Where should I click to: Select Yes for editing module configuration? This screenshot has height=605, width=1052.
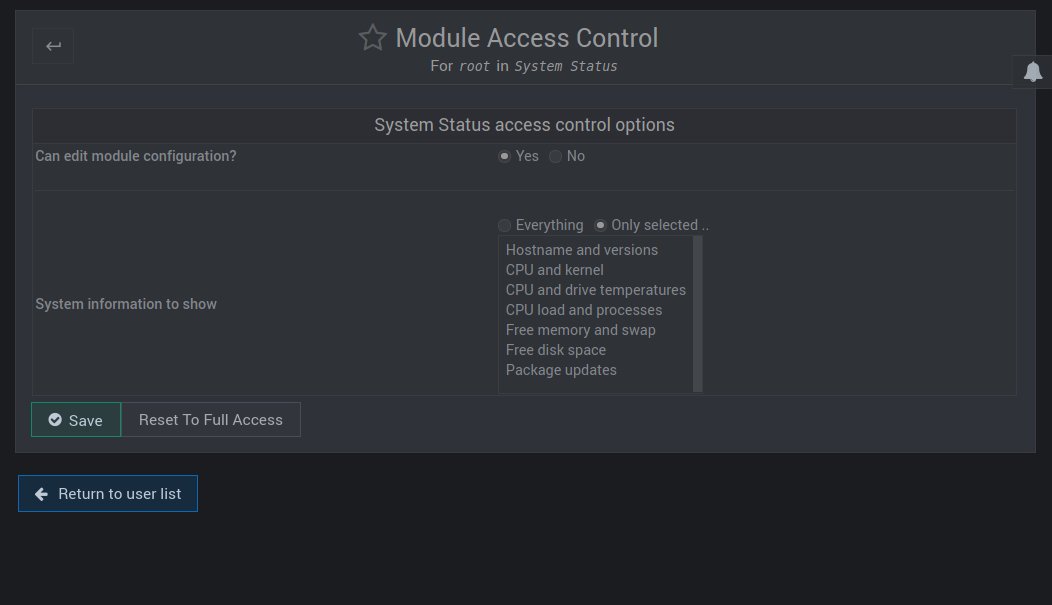(504, 156)
